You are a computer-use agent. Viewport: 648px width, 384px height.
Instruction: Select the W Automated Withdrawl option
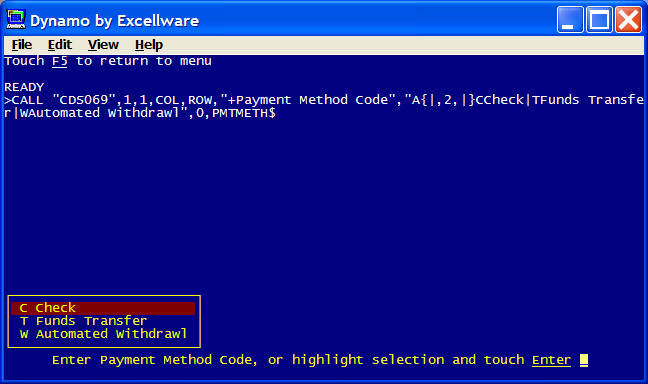coord(103,334)
